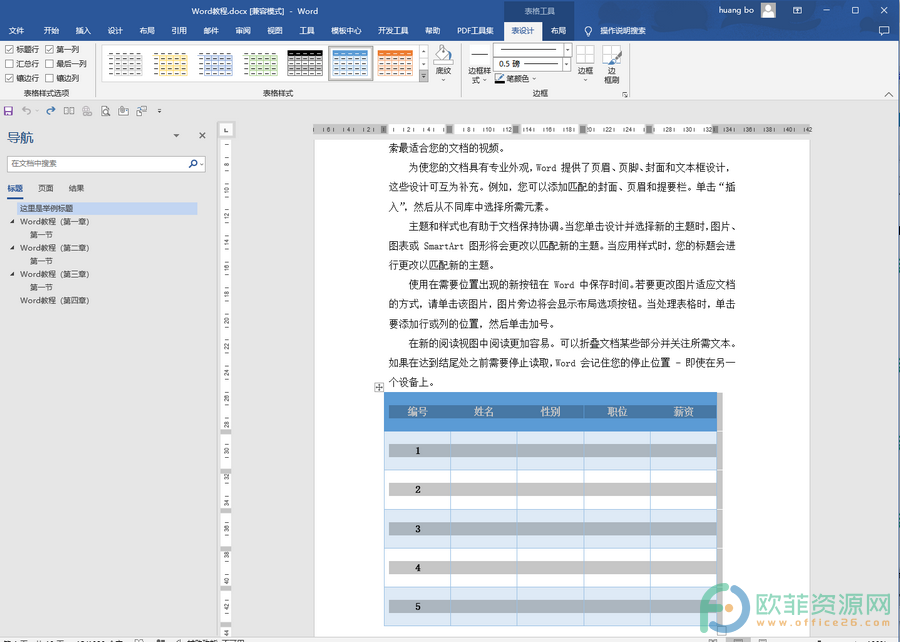Jump to heading Word教程（第四章）
Screen dimensions: 900x642
pyautogui.click(x=55, y=301)
